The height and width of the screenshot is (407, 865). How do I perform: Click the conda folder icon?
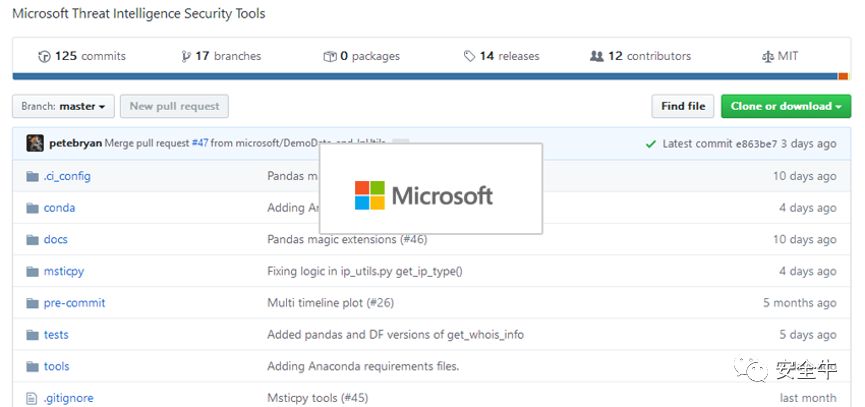click(x=33, y=208)
